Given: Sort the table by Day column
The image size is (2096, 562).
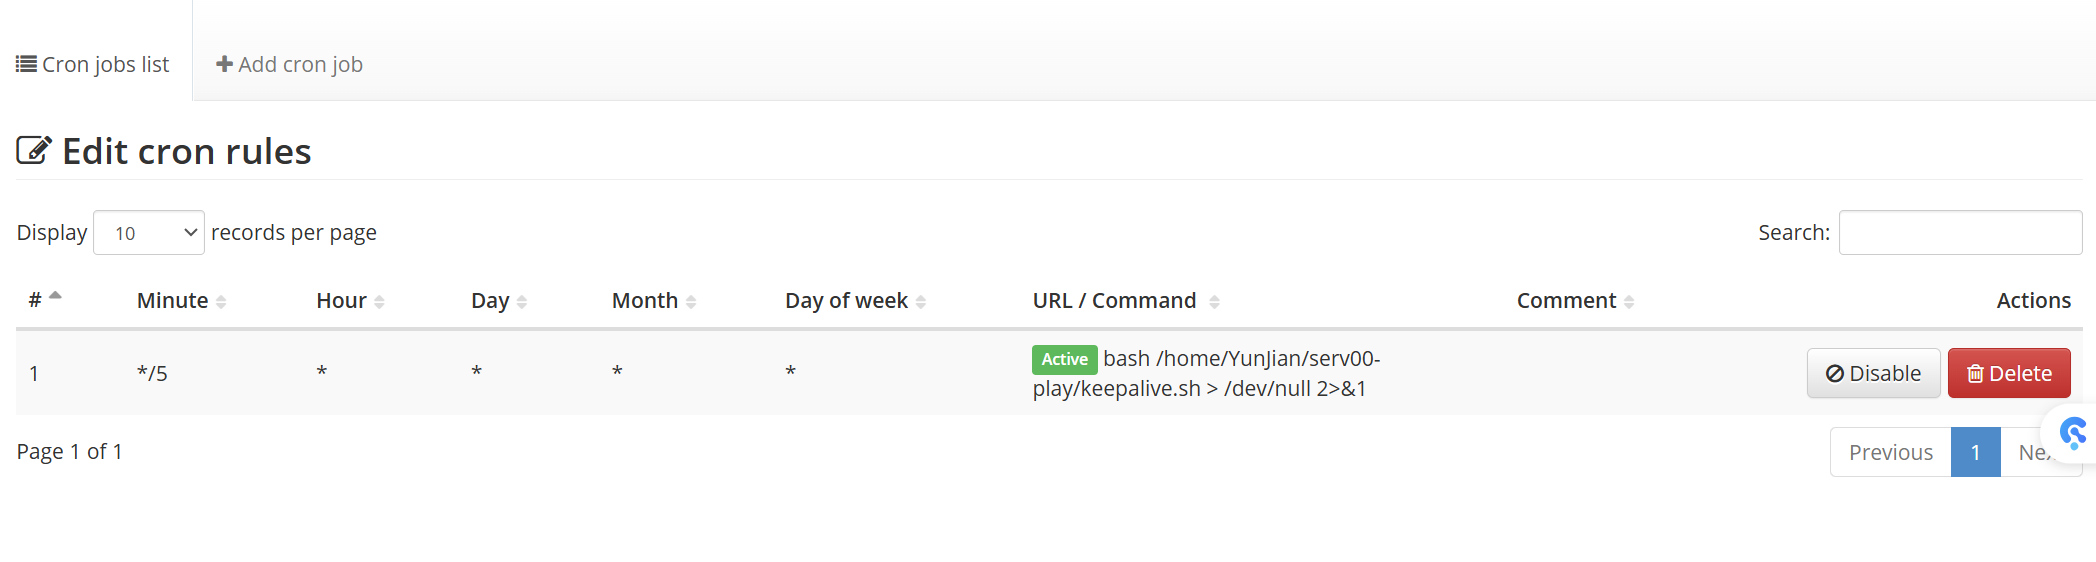Looking at the screenshot, I should (499, 300).
